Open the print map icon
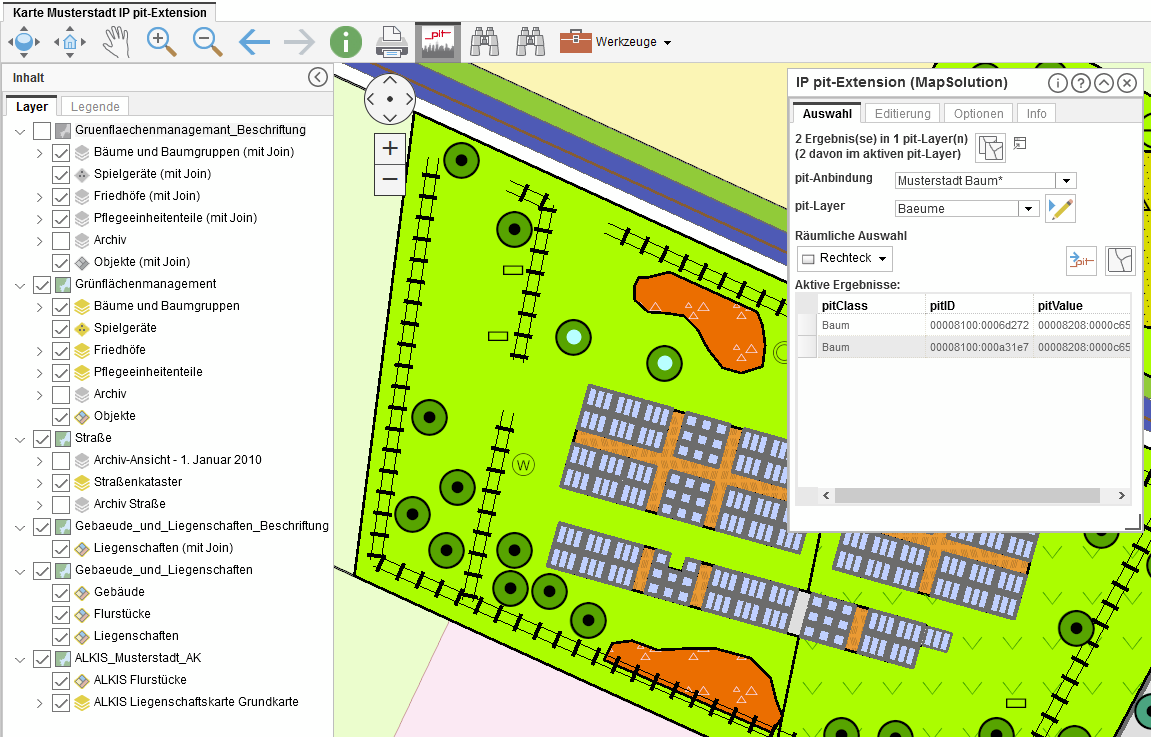Viewport: 1151px width, 737px height. pyautogui.click(x=391, y=42)
